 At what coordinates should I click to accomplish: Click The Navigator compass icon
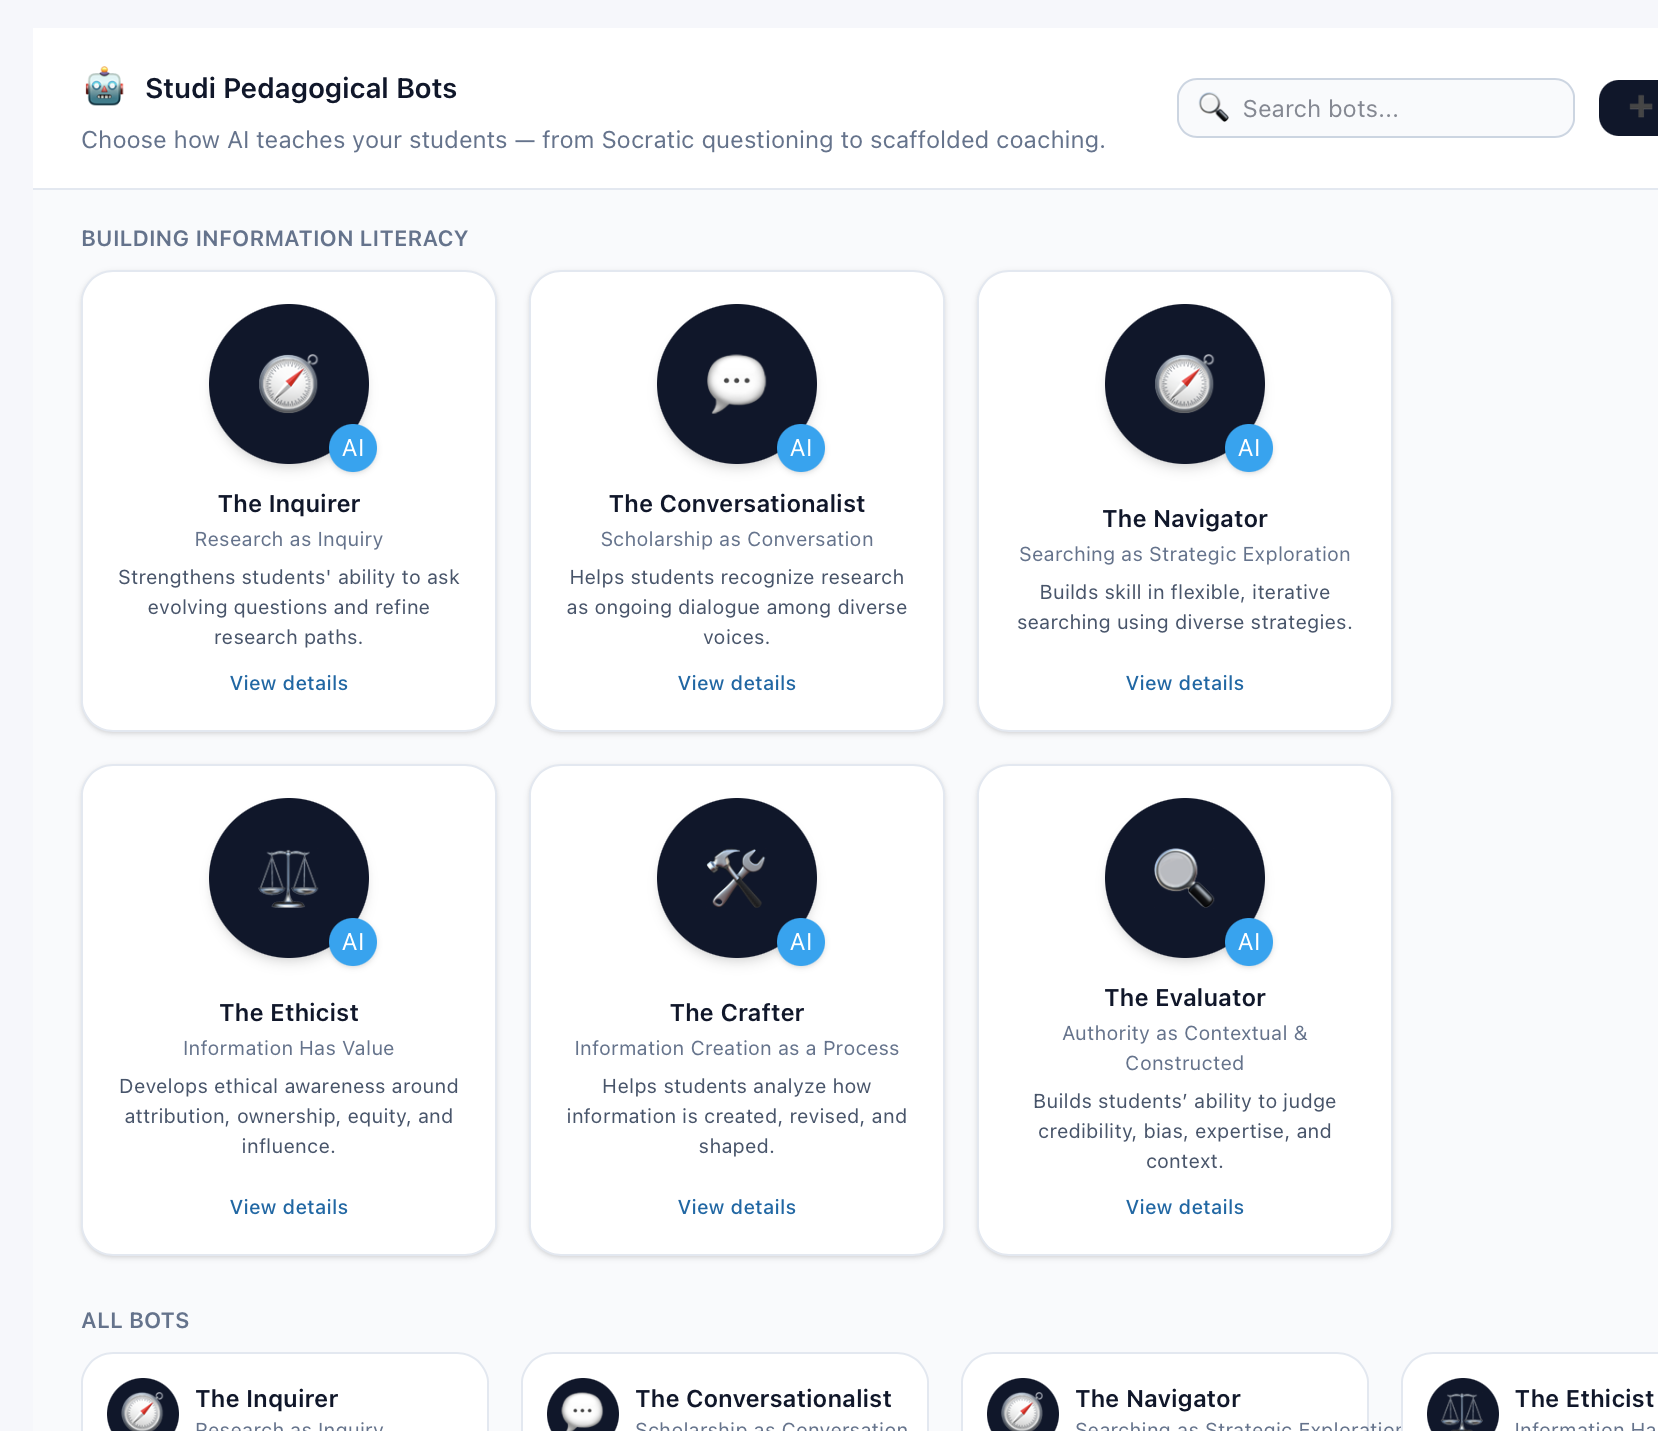1184,383
